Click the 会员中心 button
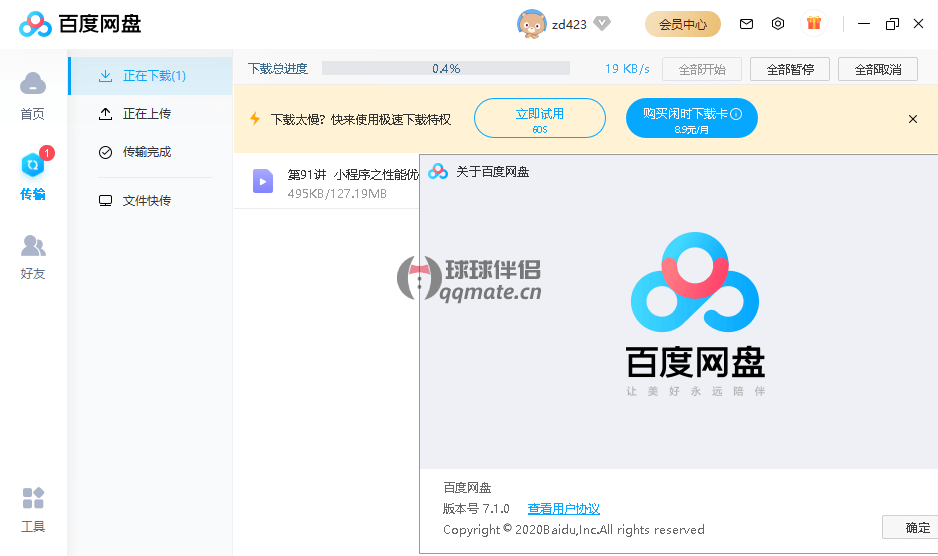Screen dimensions: 938x556 (x=683, y=24)
